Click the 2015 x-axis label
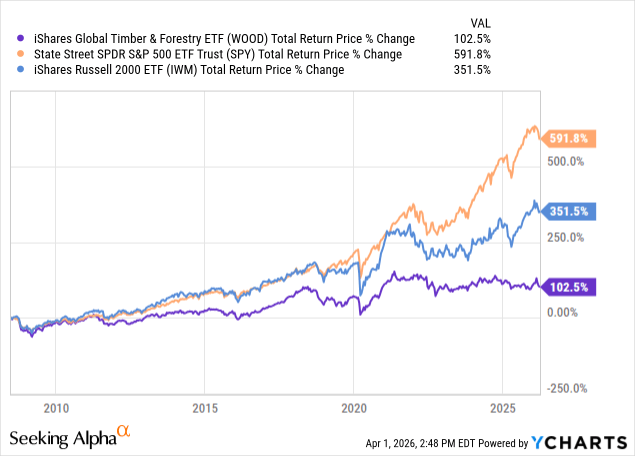 tap(205, 408)
